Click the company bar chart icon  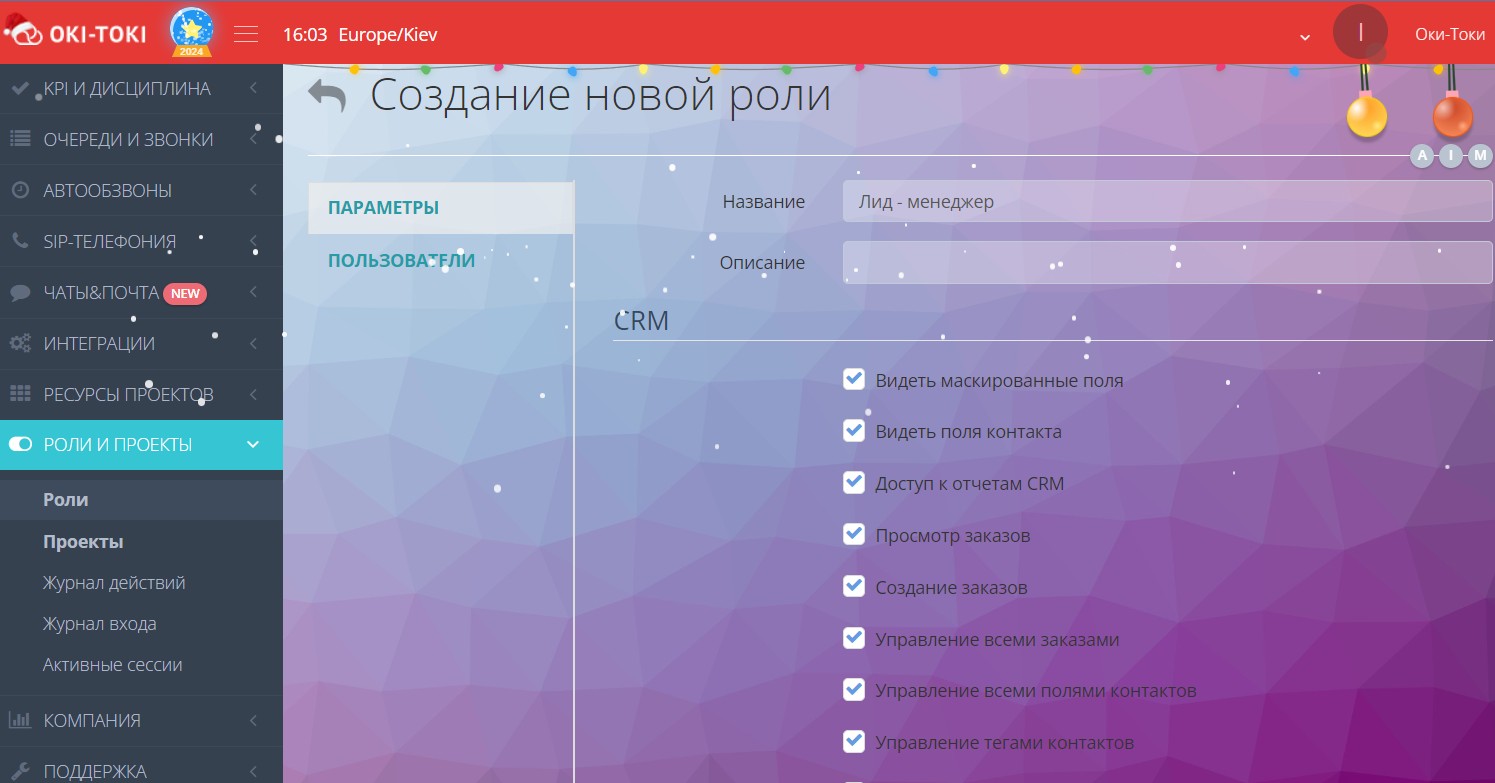coord(19,720)
